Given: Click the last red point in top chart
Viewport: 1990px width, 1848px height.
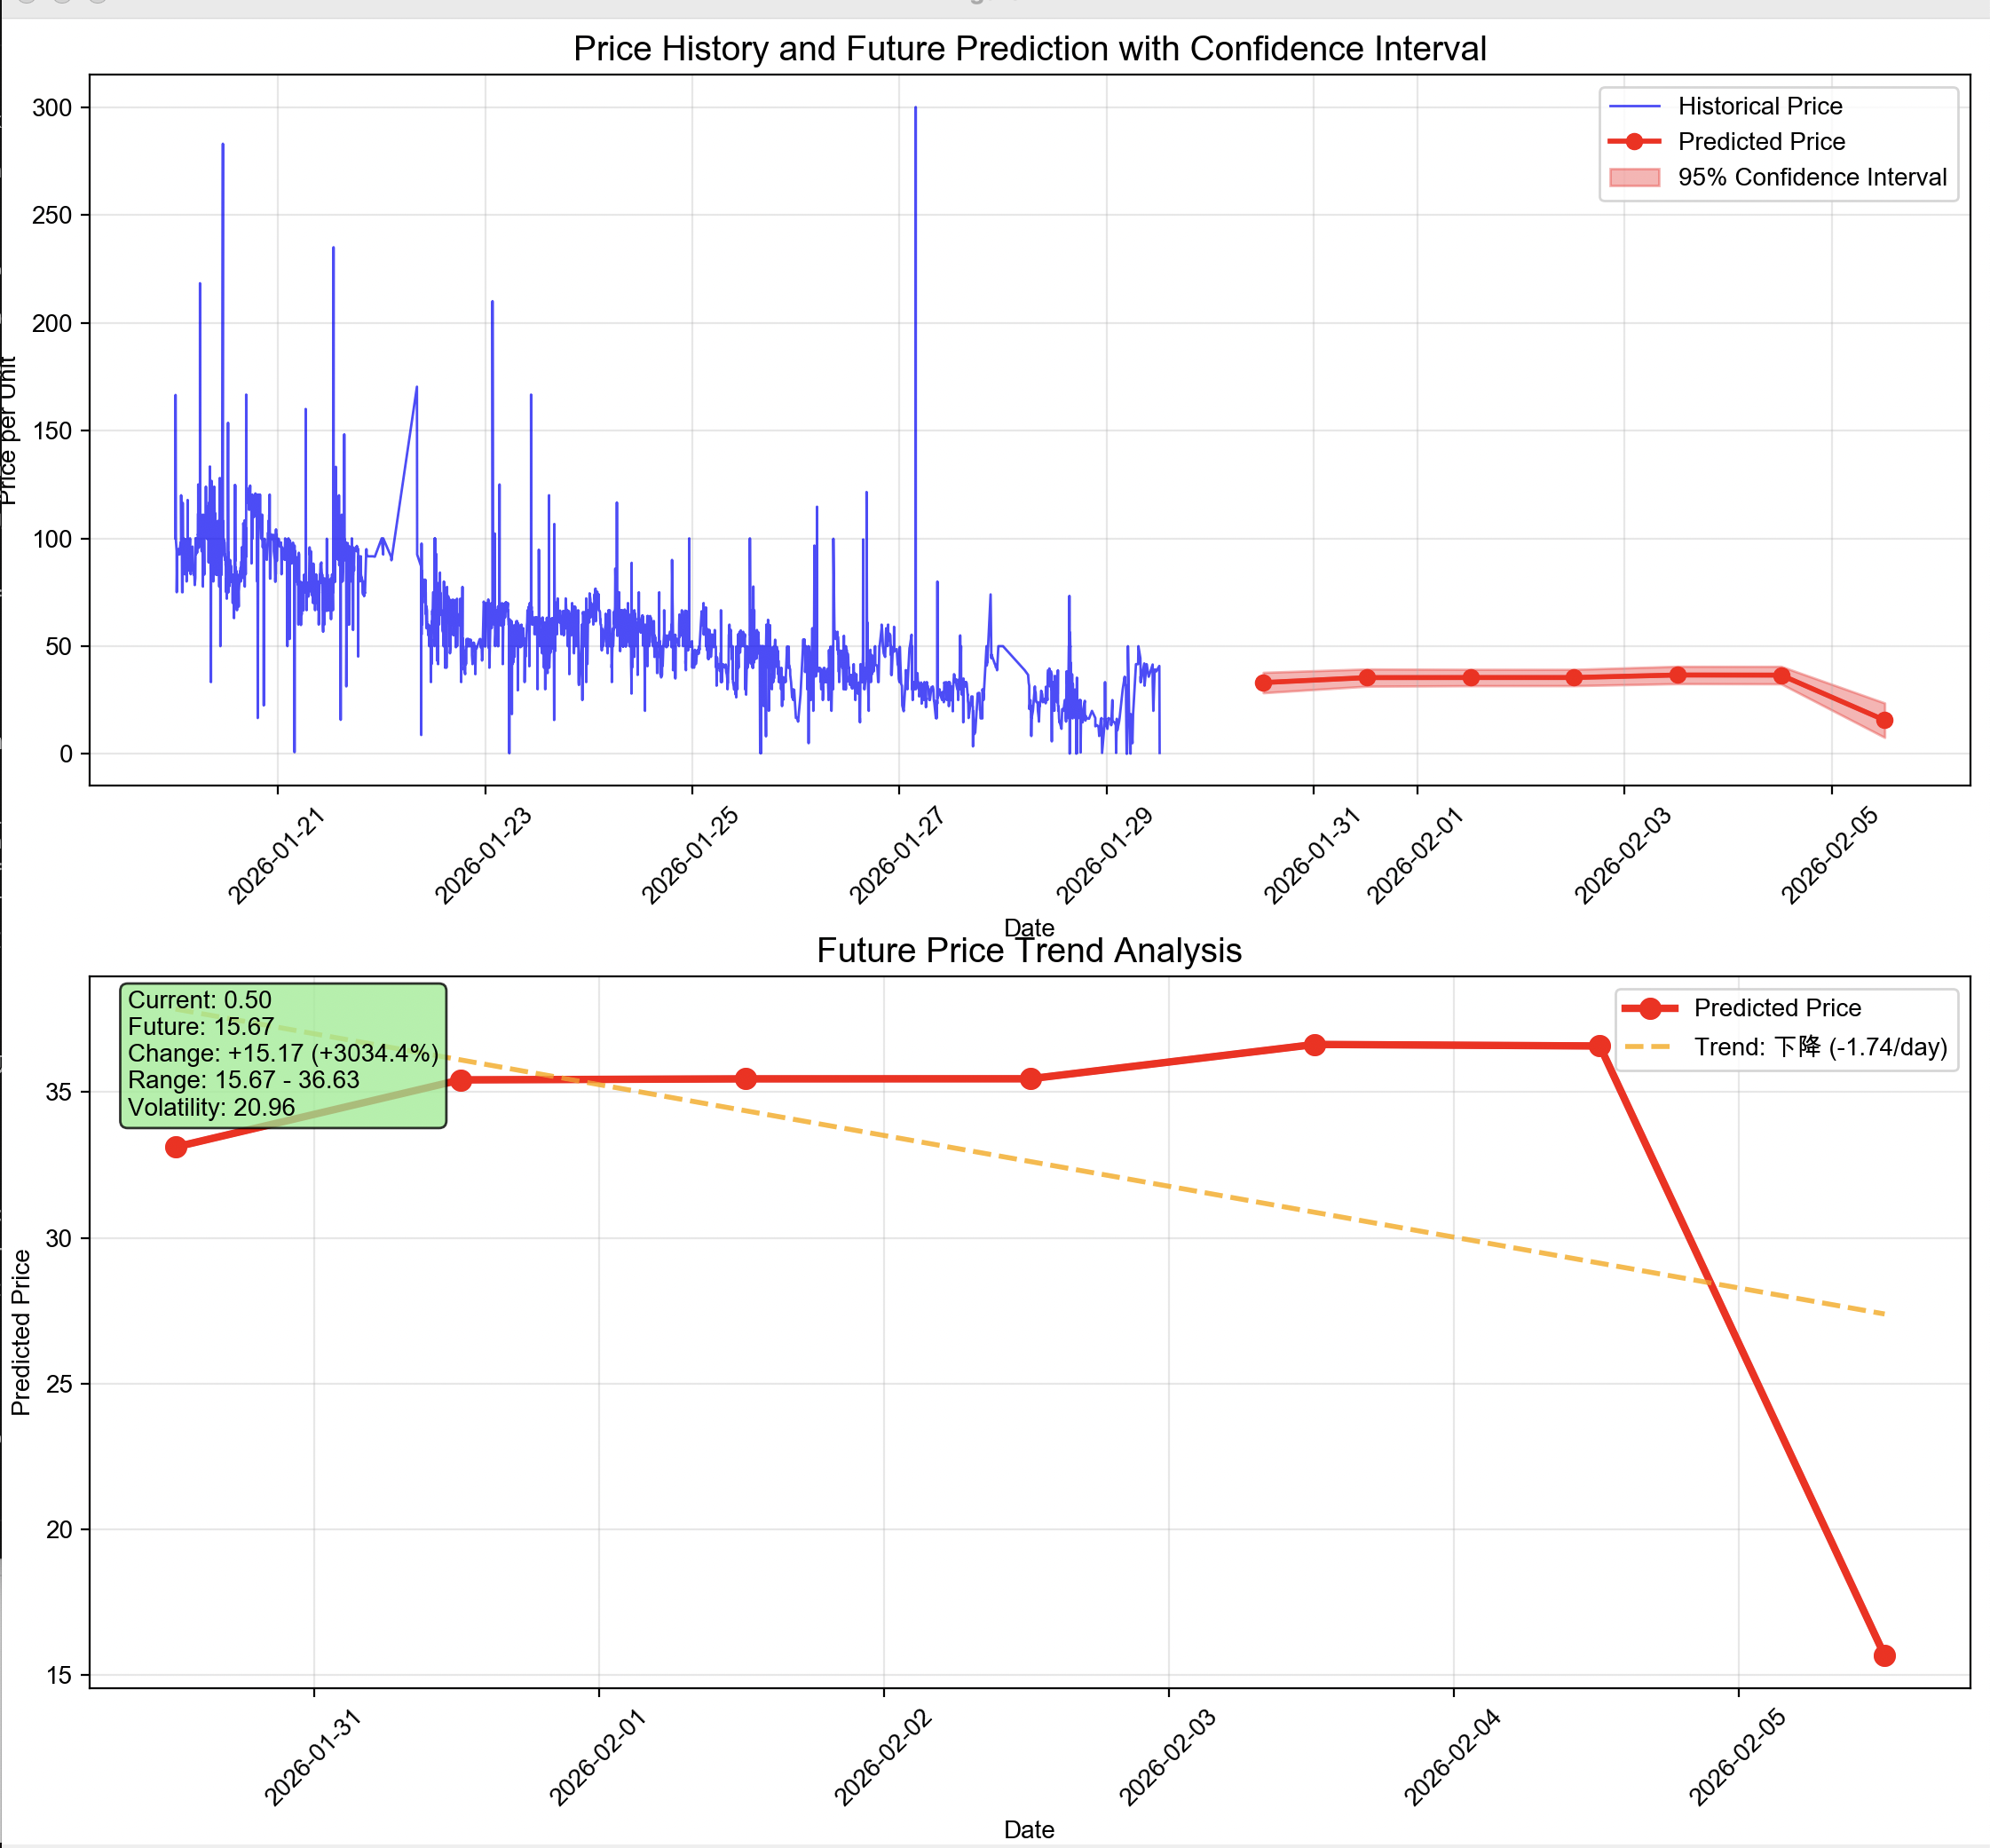Looking at the screenshot, I should [x=1884, y=720].
